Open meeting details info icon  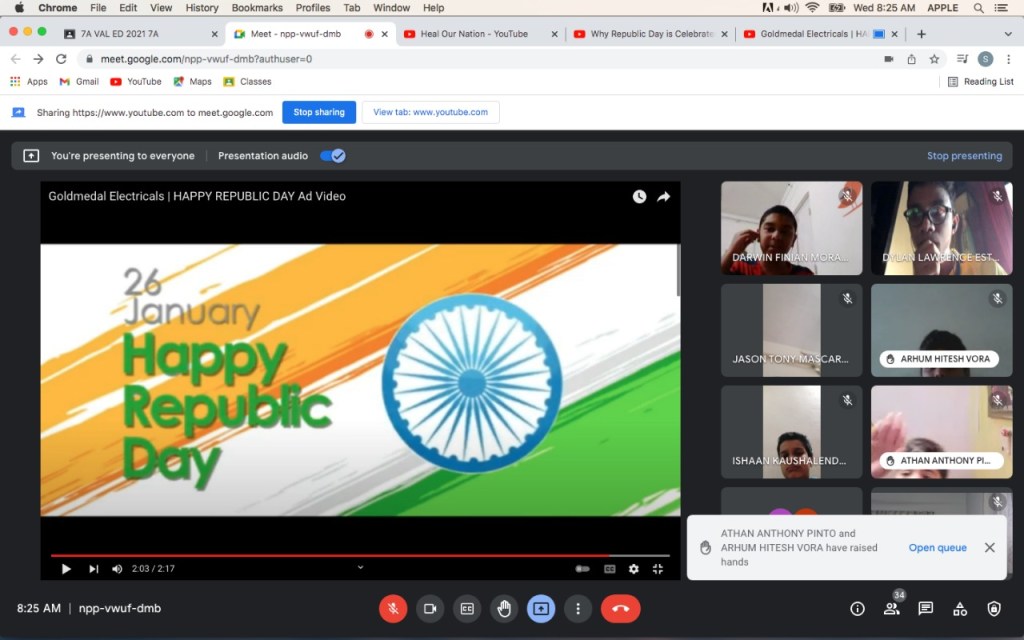click(857, 608)
